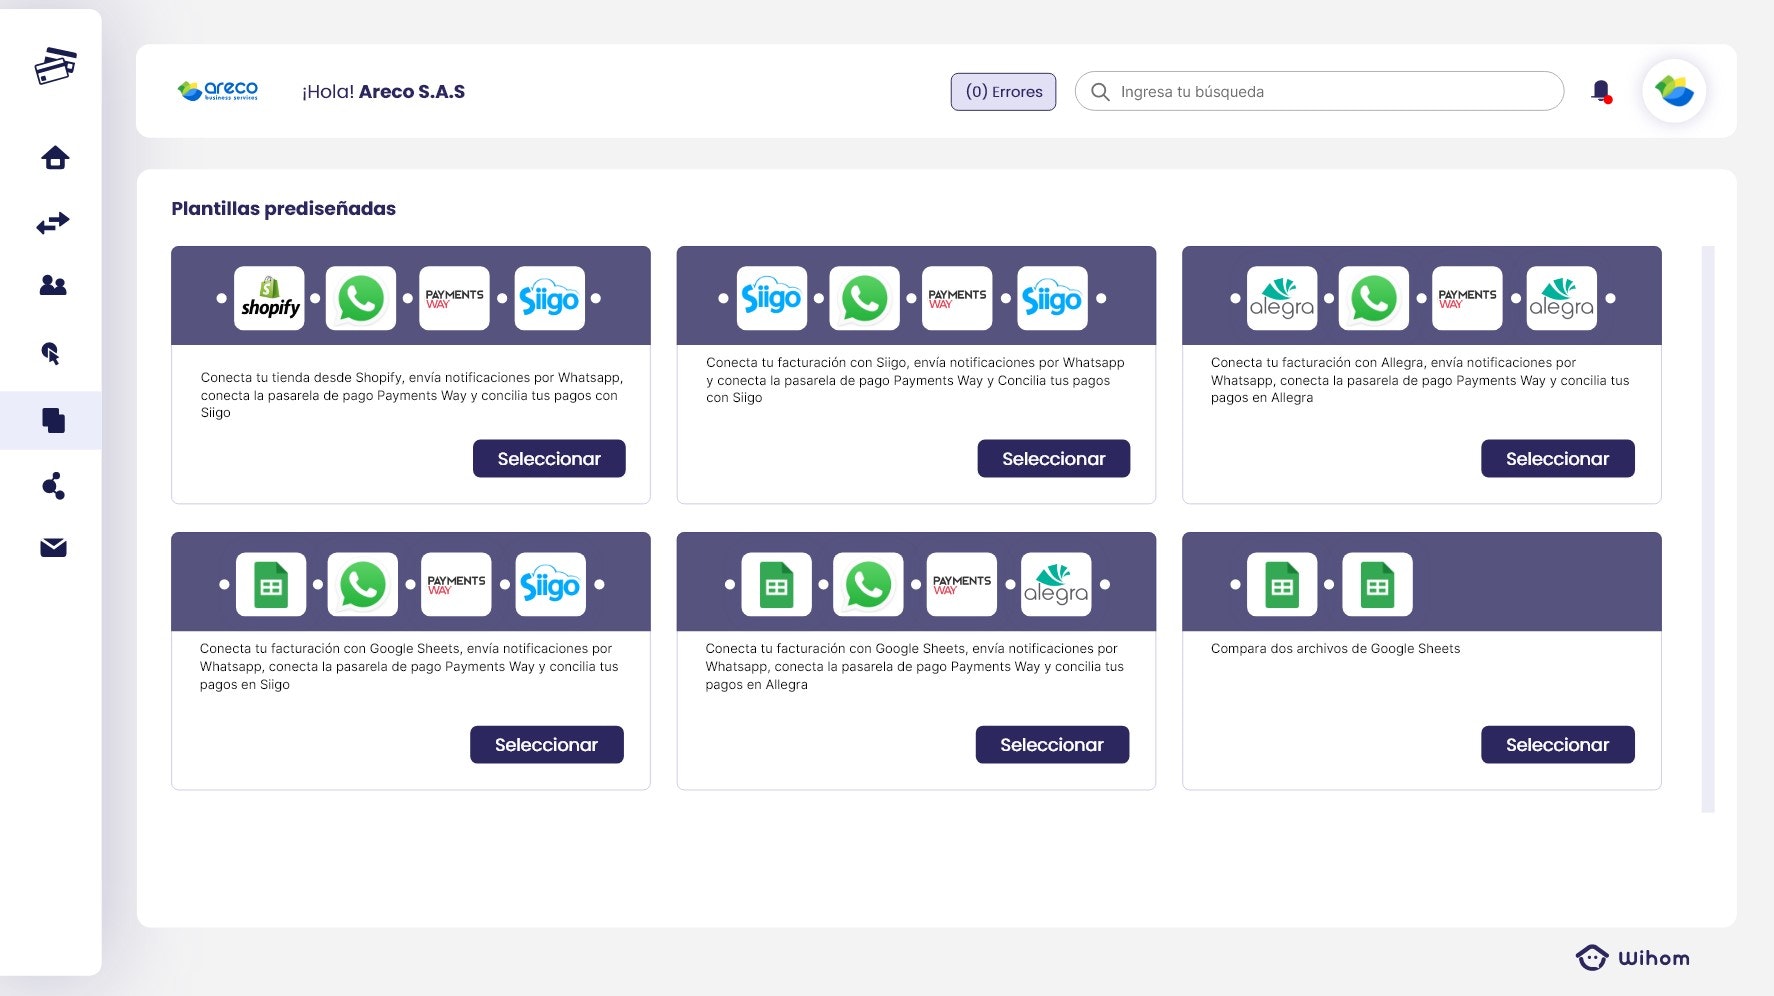The image size is (1774, 996).
Task: Click the templates list vertical scrollbar
Action: click(1708, 528)
